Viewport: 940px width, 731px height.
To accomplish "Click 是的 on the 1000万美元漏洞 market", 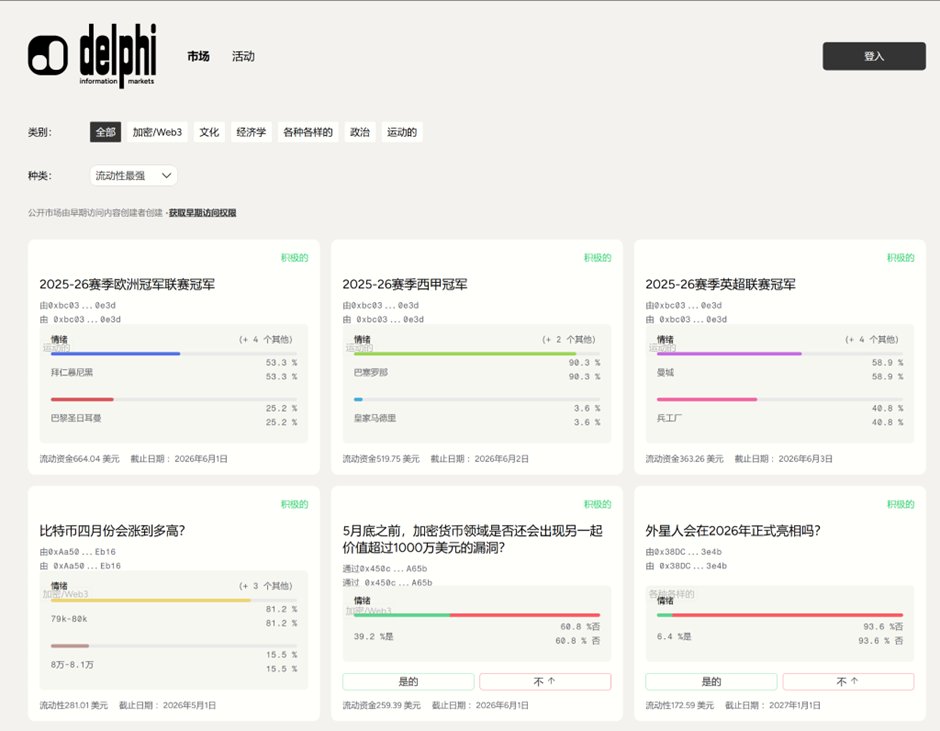I will tap(408, 682).
